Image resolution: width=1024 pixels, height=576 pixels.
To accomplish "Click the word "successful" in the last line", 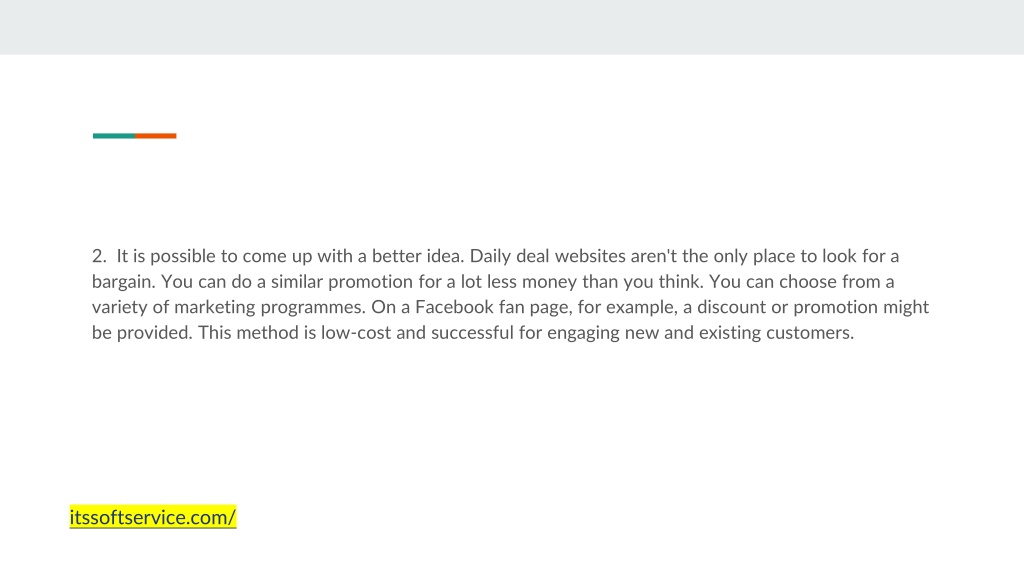I will pos(472,332).
